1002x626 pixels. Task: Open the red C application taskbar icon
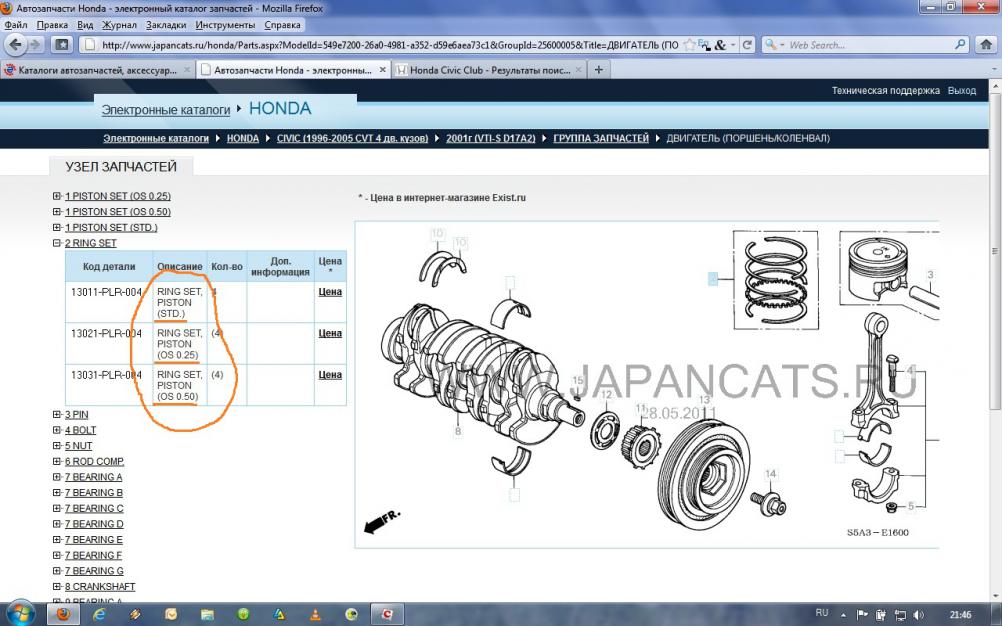pos(387,615)
